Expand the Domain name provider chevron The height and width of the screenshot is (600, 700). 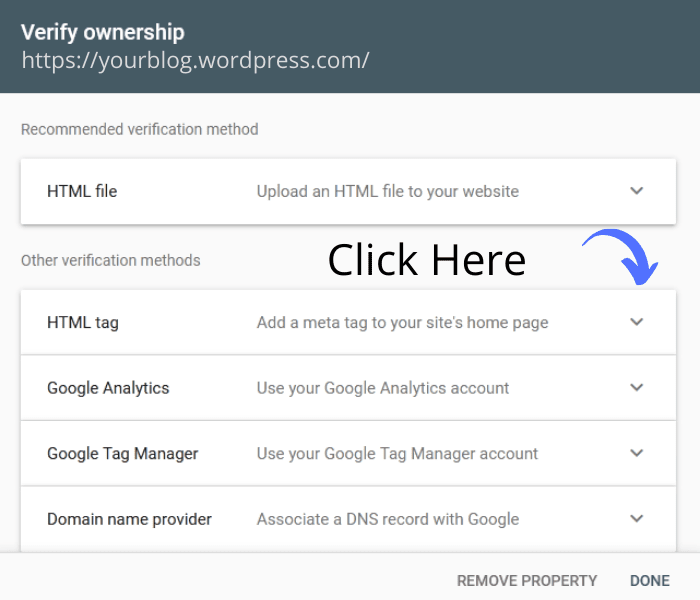click(x=637, y=518)
